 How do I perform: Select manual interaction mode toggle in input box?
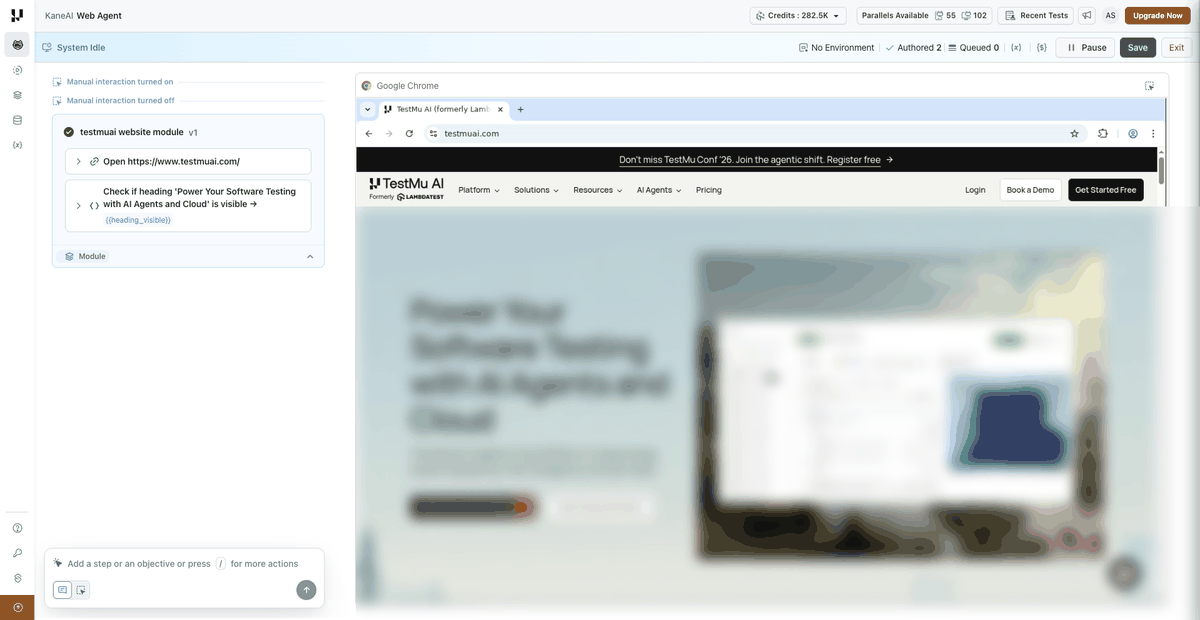pyautogui.click(x=81, y=590)
